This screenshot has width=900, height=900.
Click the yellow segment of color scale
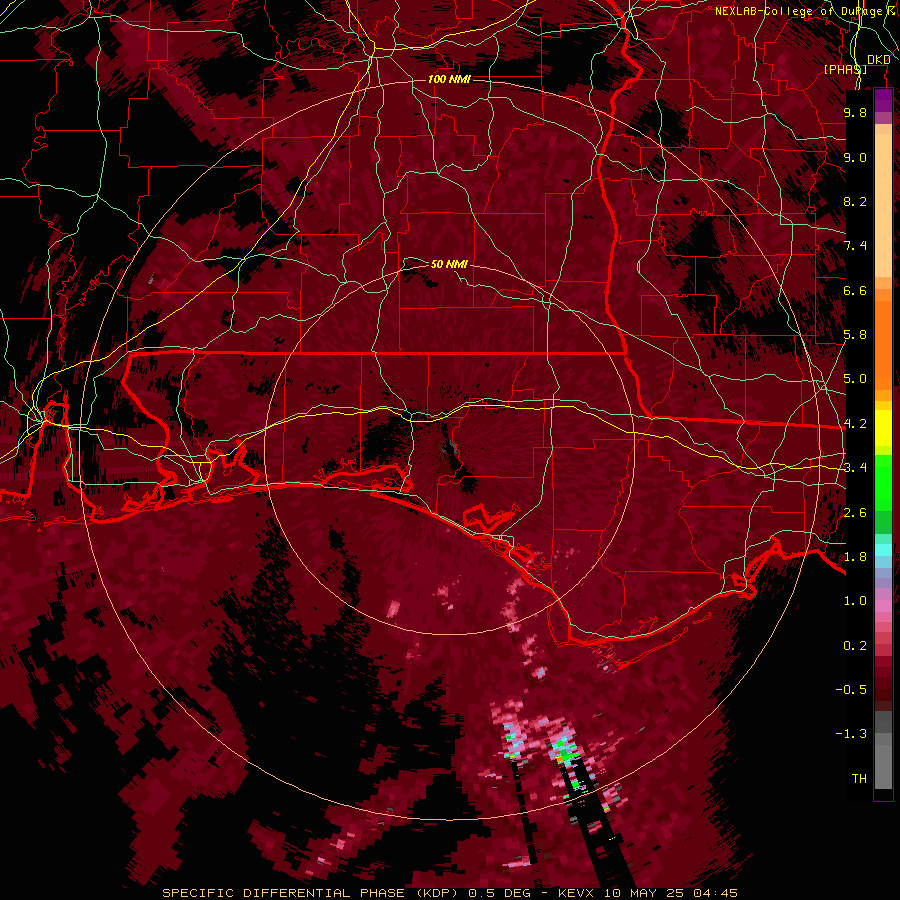coord(883,428)
